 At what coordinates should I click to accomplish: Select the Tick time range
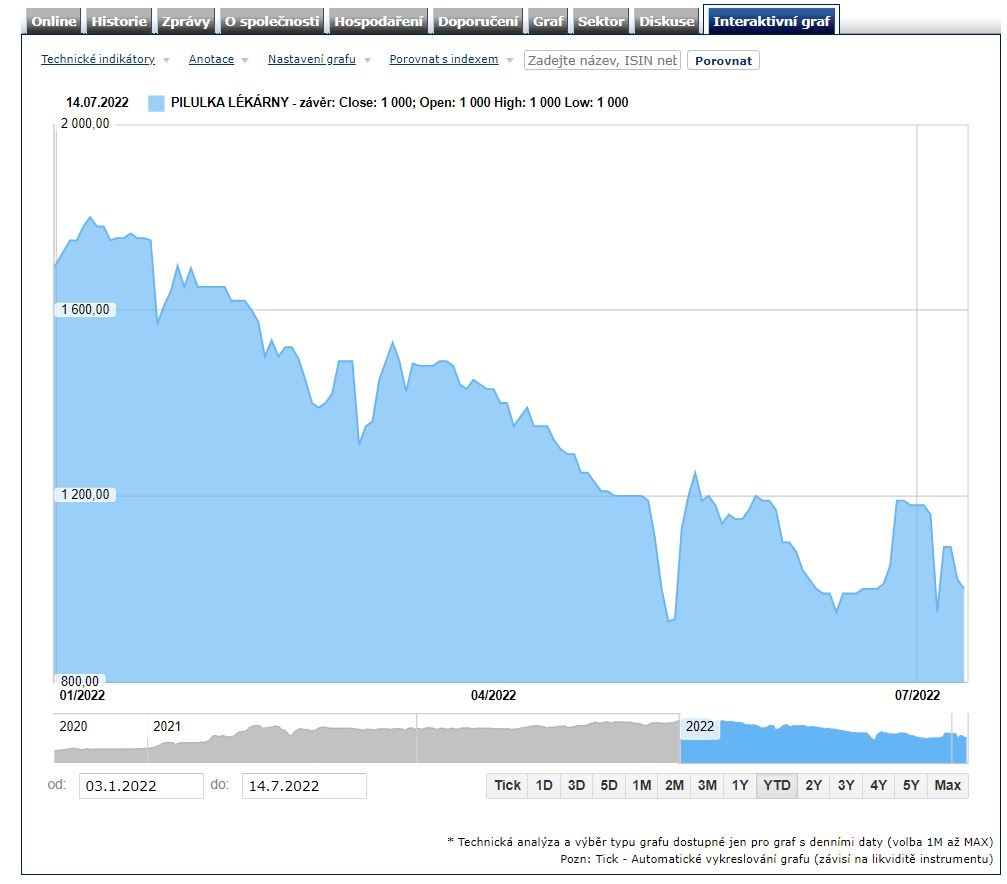click(x=507, y=786)
